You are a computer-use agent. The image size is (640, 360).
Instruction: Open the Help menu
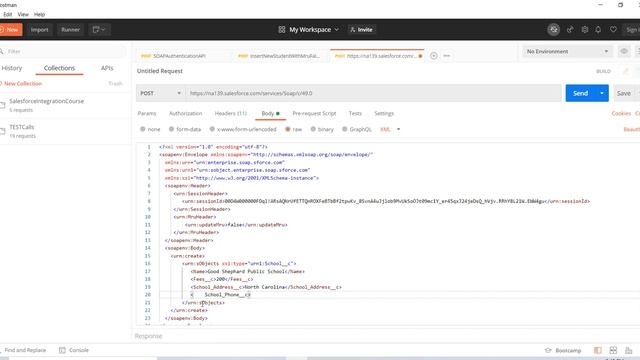click(40, 14)
